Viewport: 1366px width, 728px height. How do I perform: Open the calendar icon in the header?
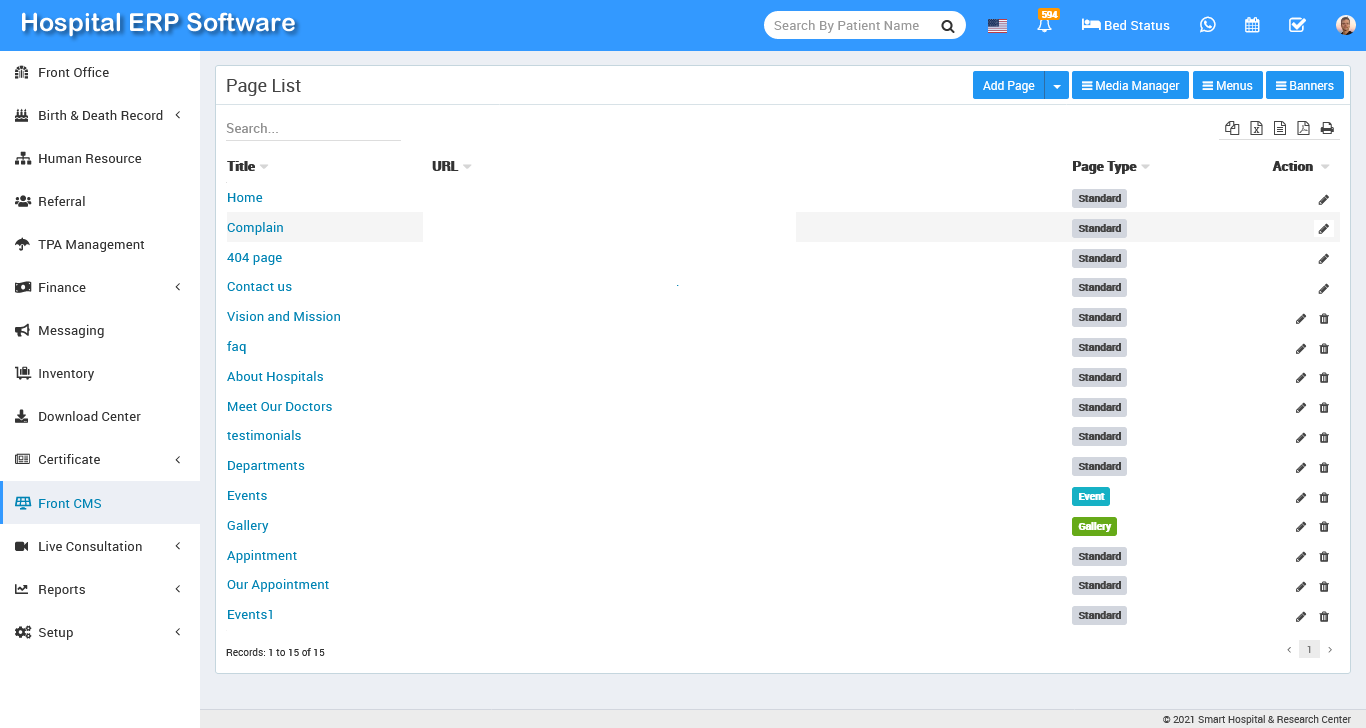coord(1252,25)
